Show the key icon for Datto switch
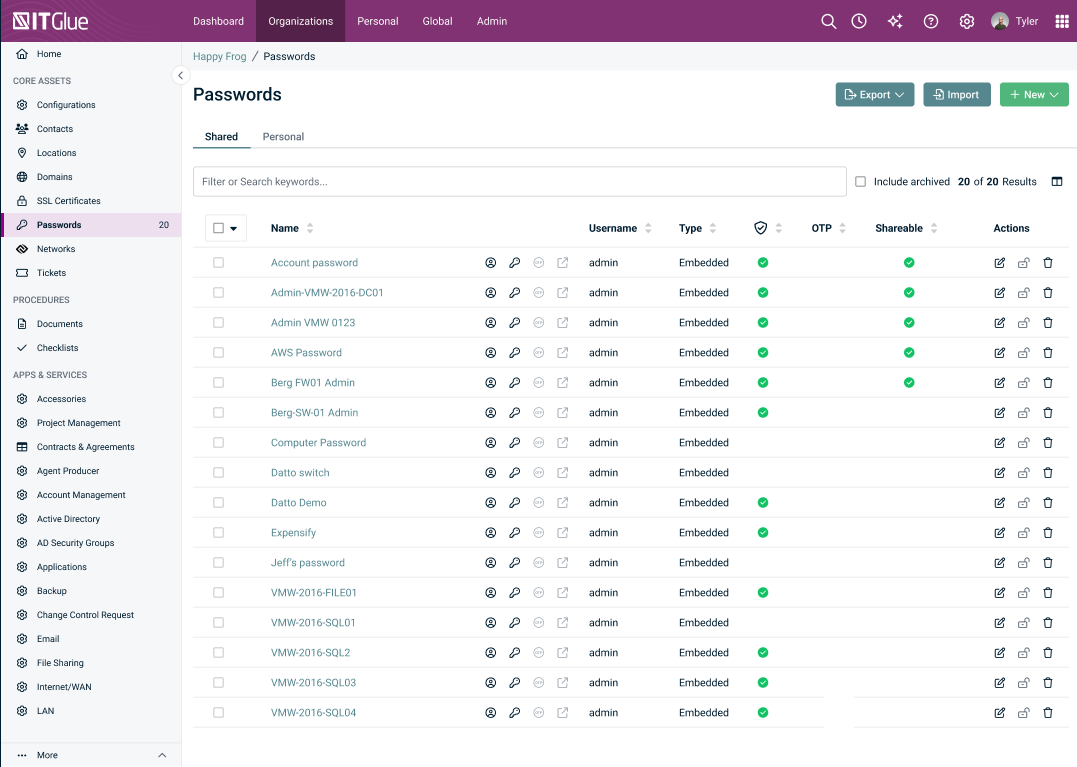The height and width of the screenshot is (767, 1077). (x=514, y=473)
